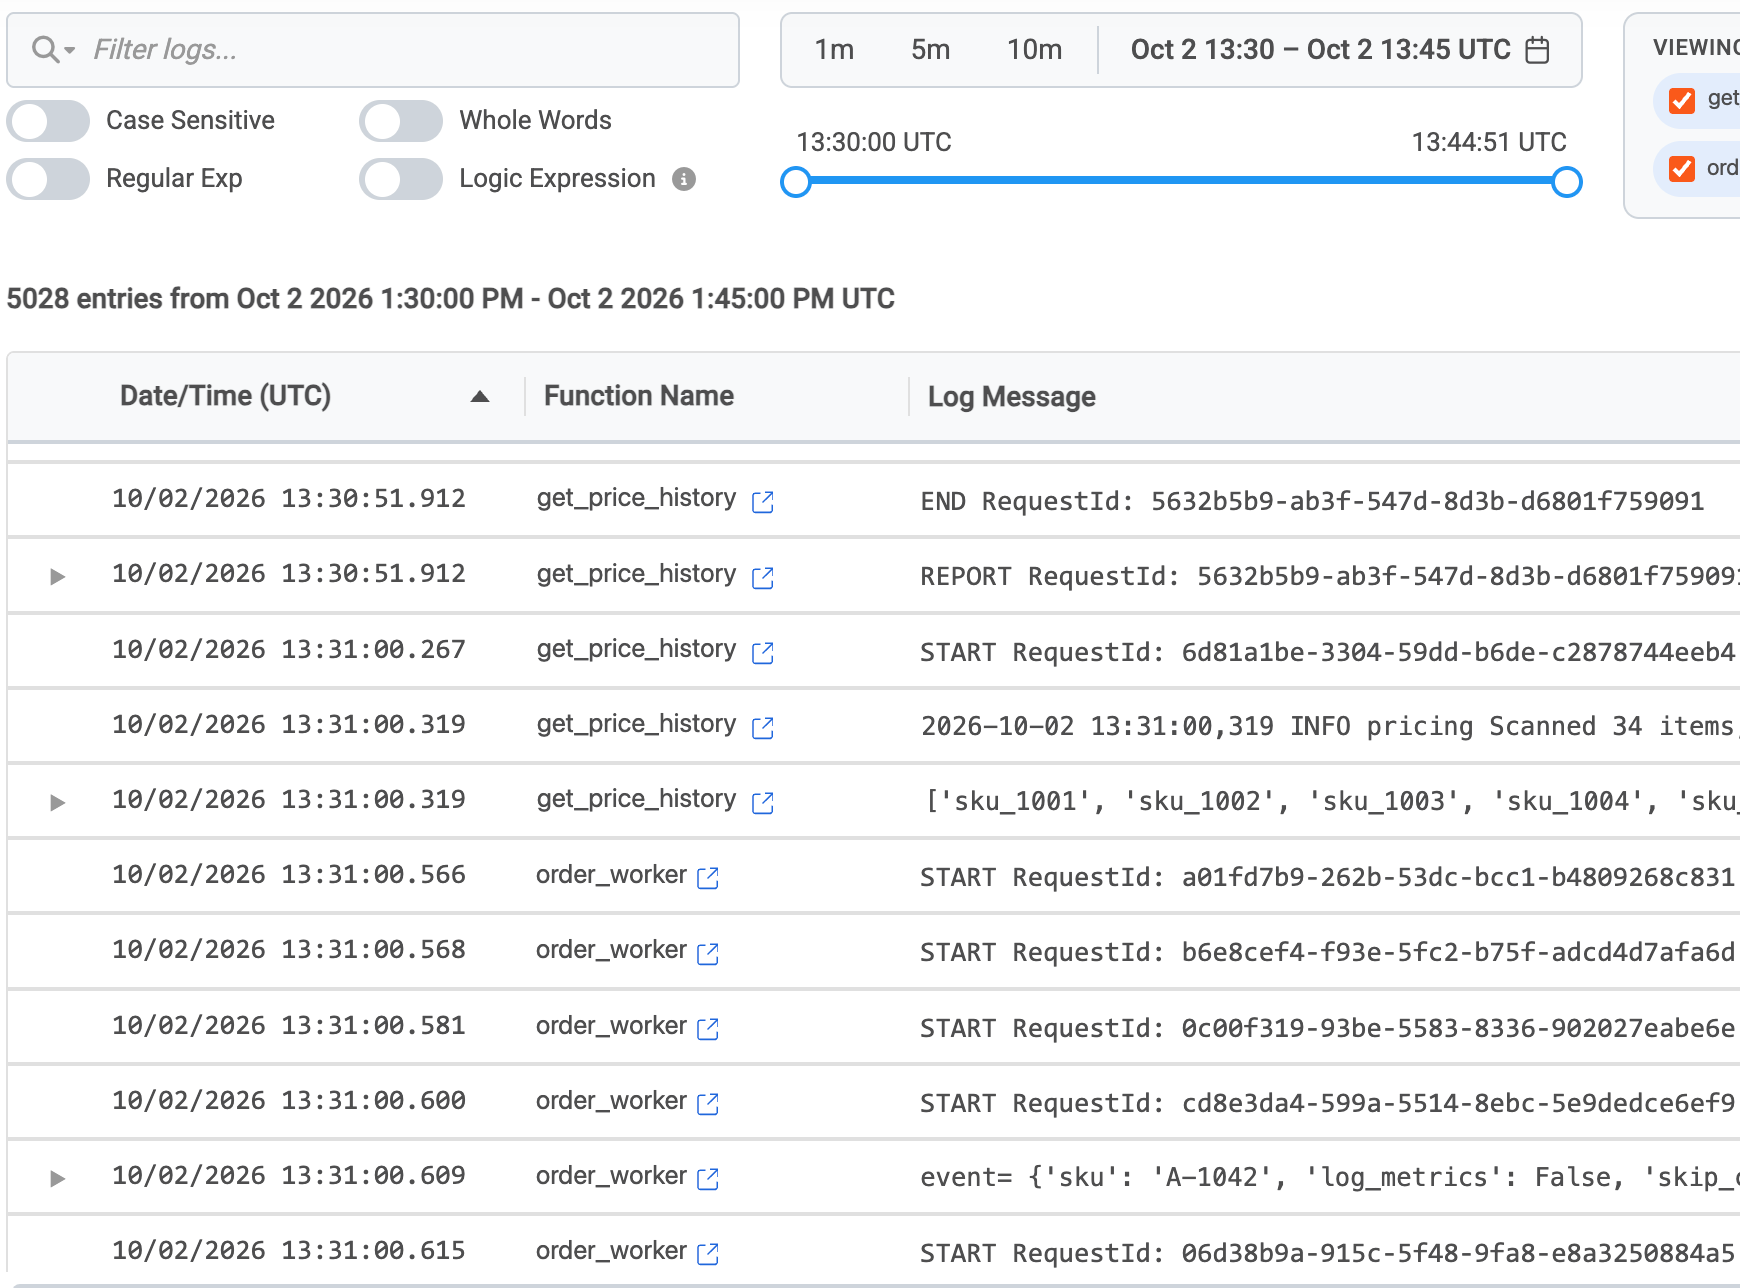Open order_worker external link at 13:31:00.609

pos(707,1178)
